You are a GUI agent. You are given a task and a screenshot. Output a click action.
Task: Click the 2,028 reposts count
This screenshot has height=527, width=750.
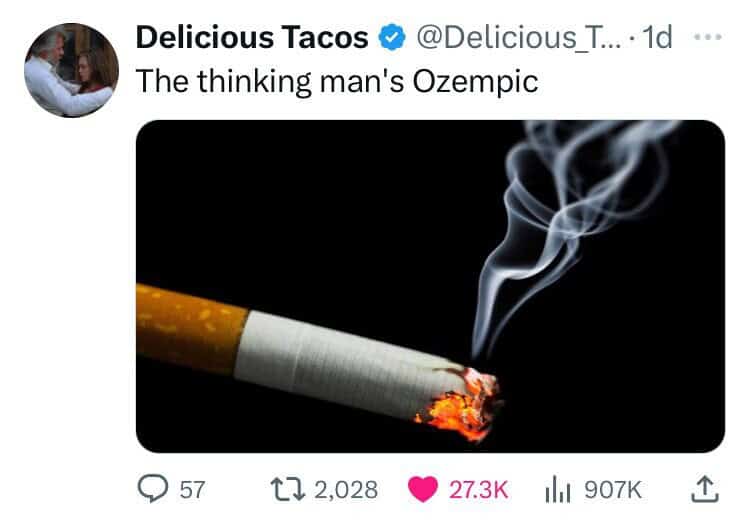346,490
